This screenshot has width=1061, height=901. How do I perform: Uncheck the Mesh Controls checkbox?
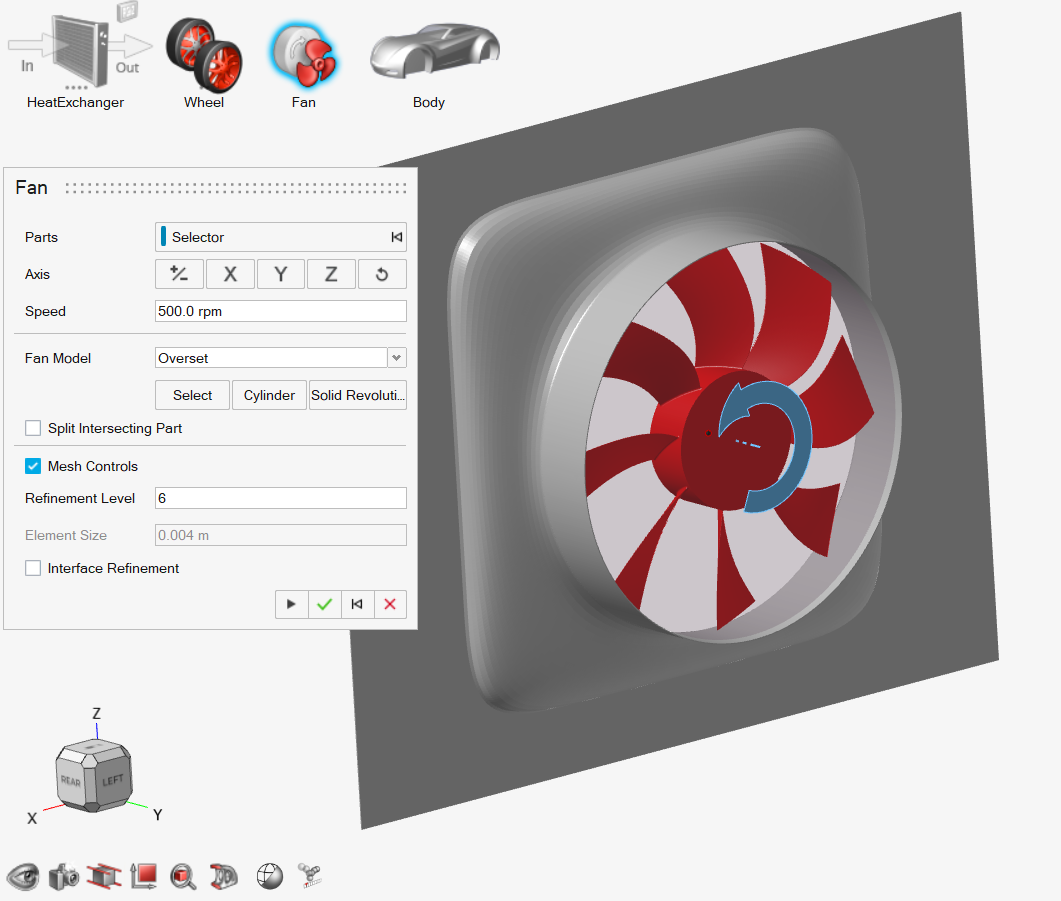[33, 466]
